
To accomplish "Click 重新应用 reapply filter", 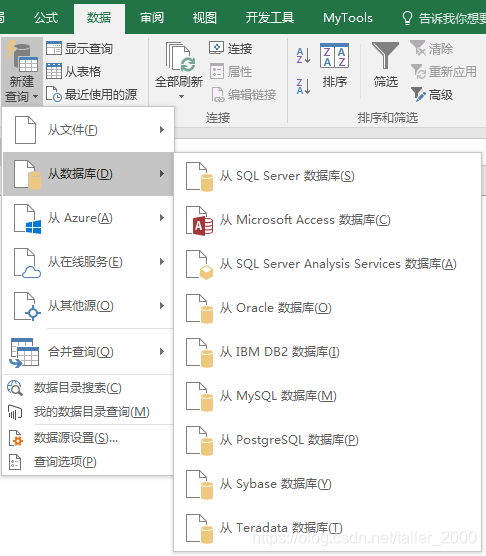I will tap(443, 72).
